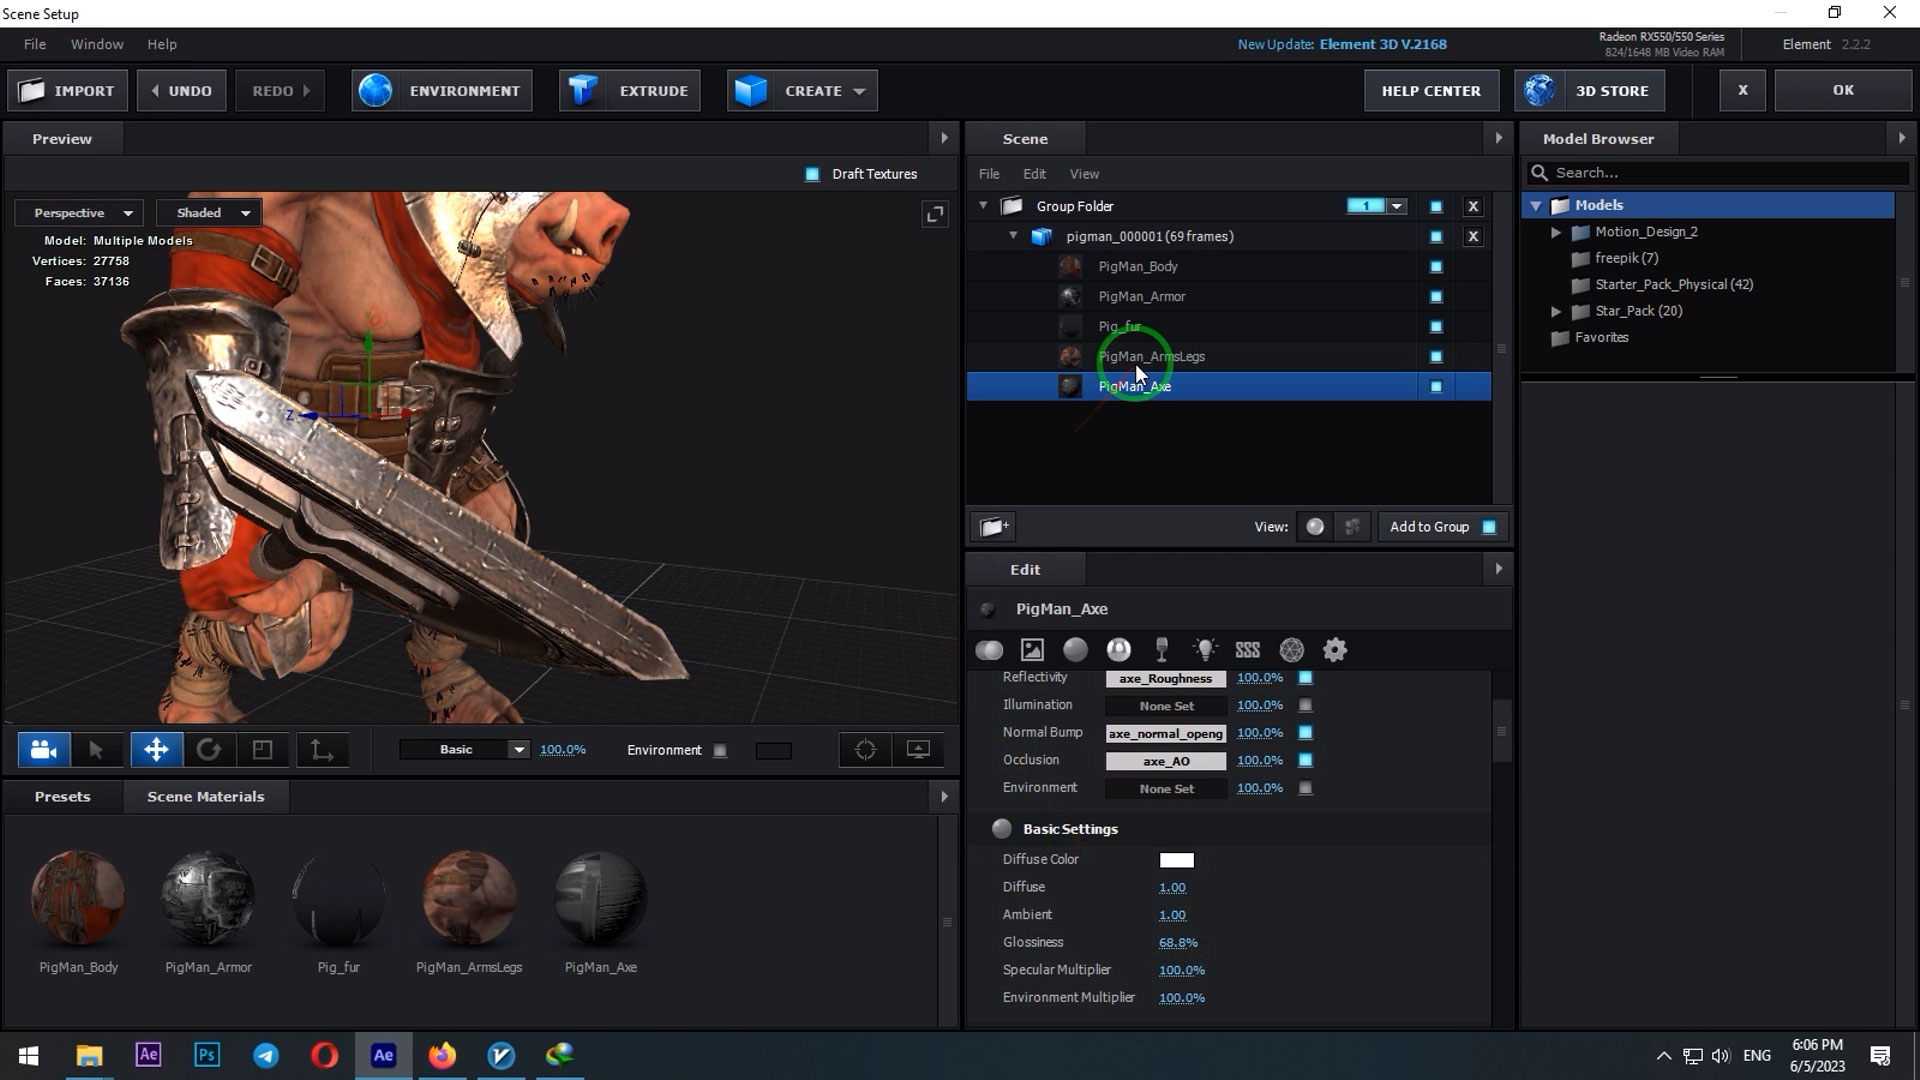Enable the Add to Group checkbox
This screenshot has width=1920, height=1080.
[1487, 527]
